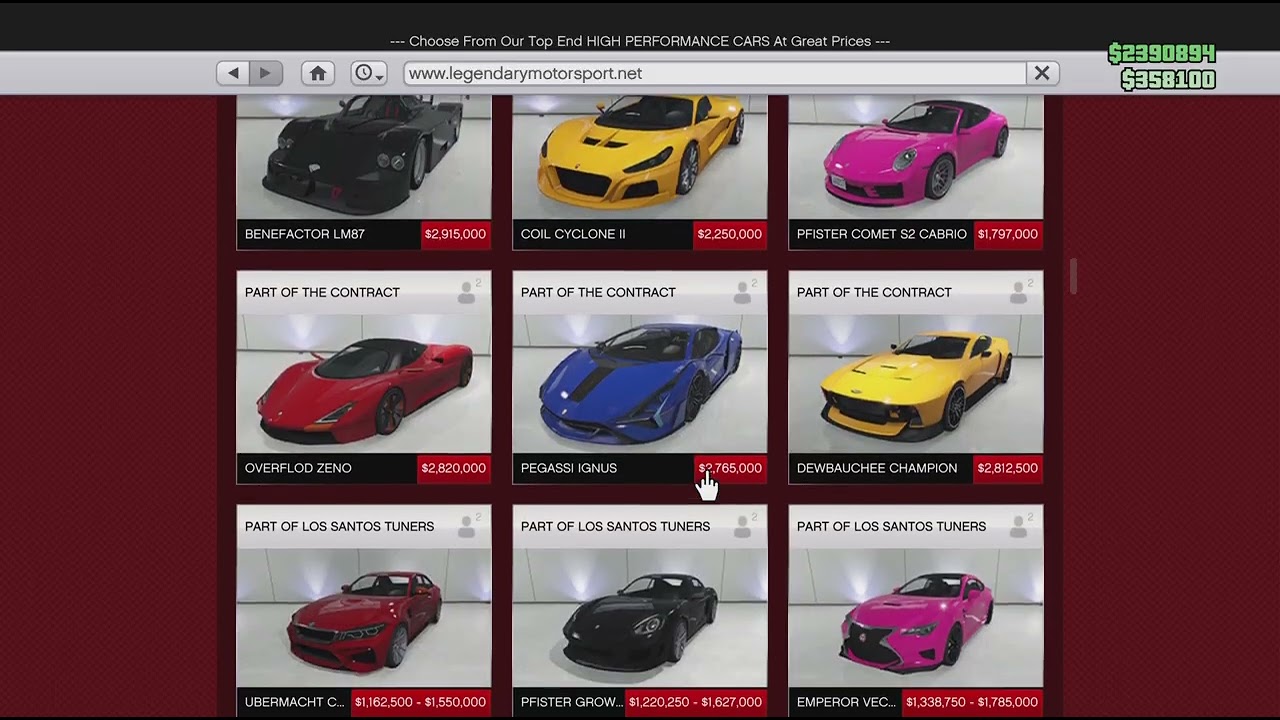Click seat-count icon on Ubermacht card
This screenshot has height=720, width=1280.
point(468,526)
